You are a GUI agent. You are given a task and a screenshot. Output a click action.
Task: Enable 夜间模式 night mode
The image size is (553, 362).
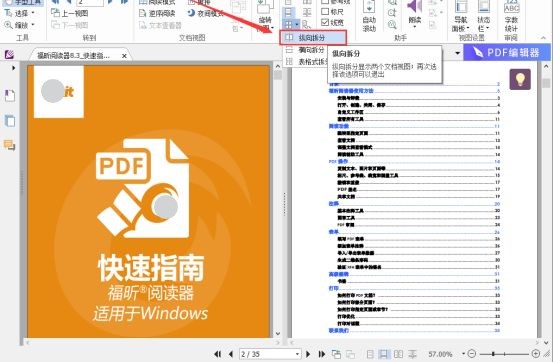point(206,13)
